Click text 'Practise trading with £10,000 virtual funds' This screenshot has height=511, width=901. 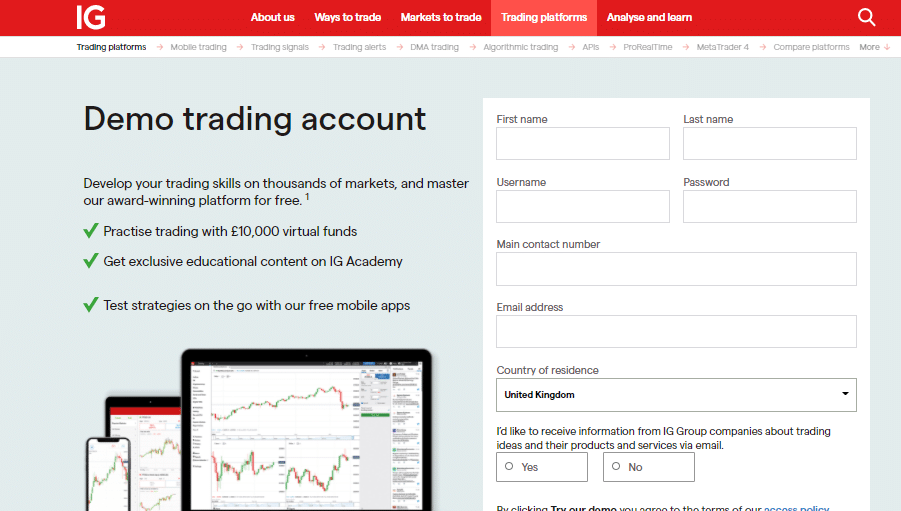click(x=230, y=231)
